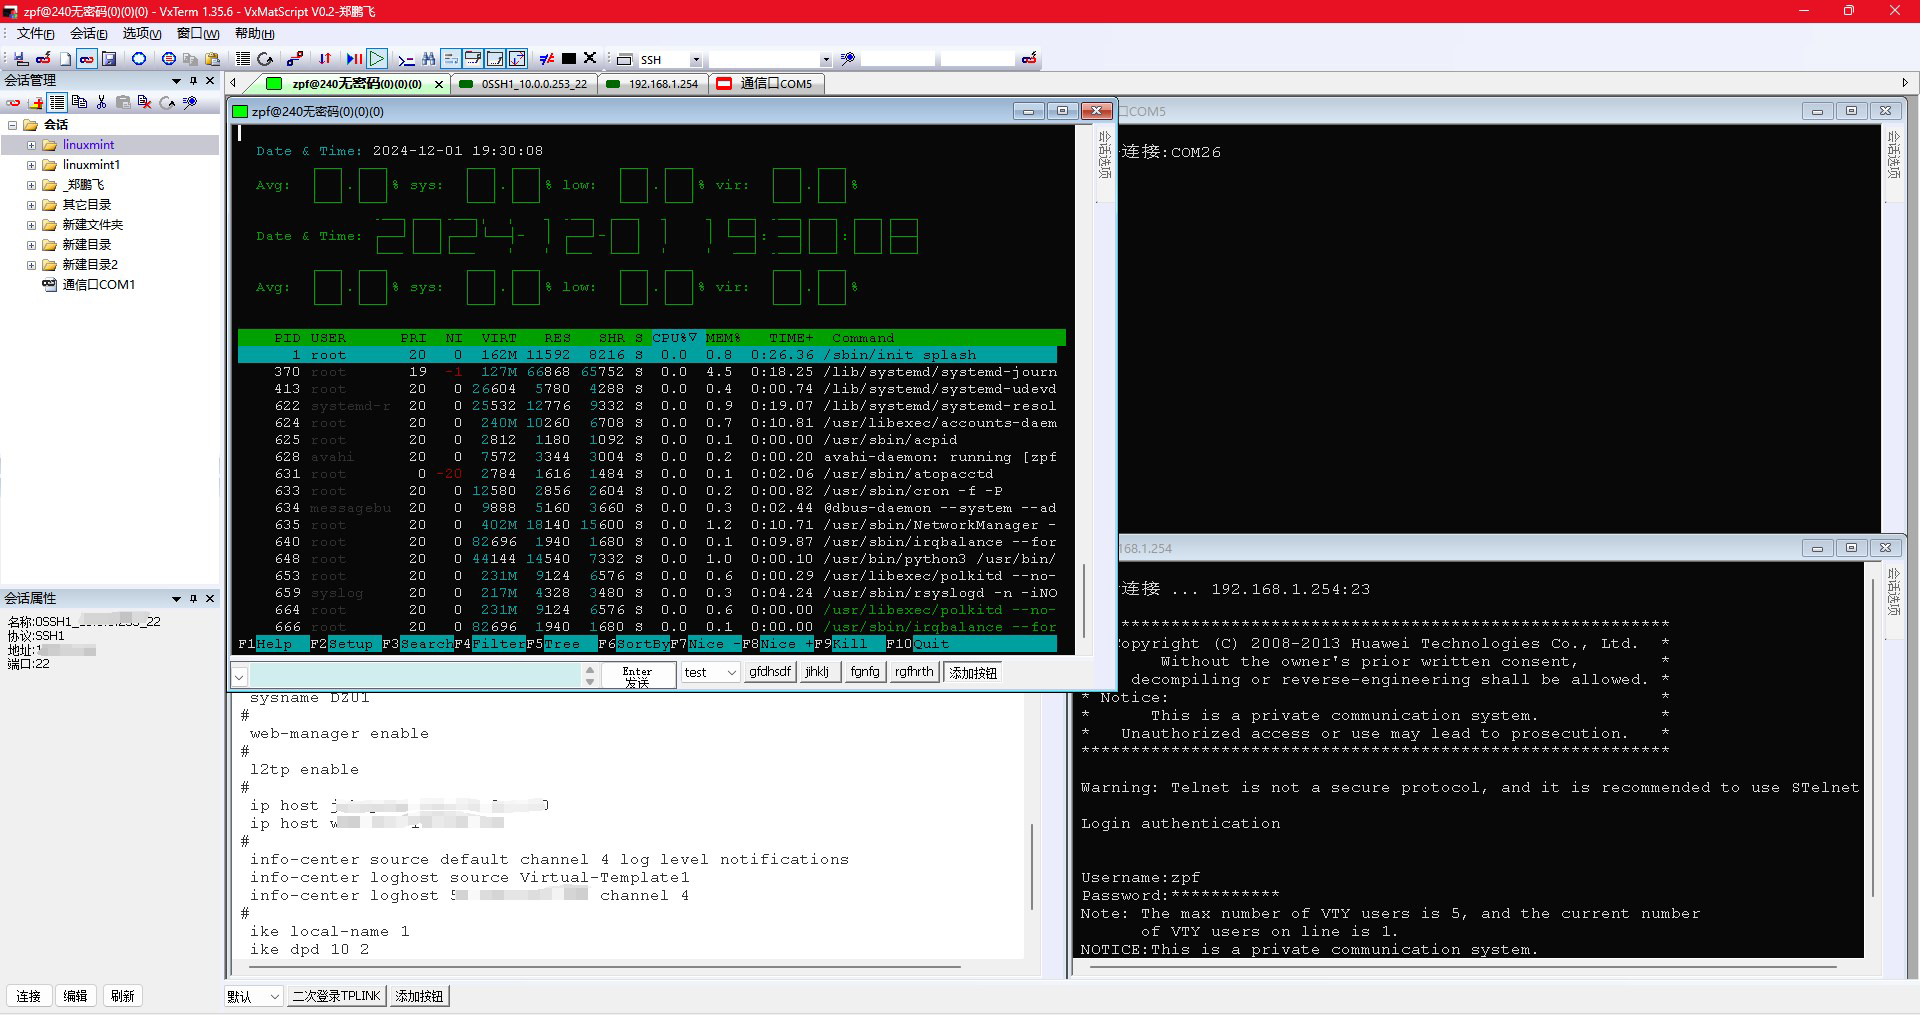
Task: Click the list lines icon in main toolbar
Action: point(243,59)
